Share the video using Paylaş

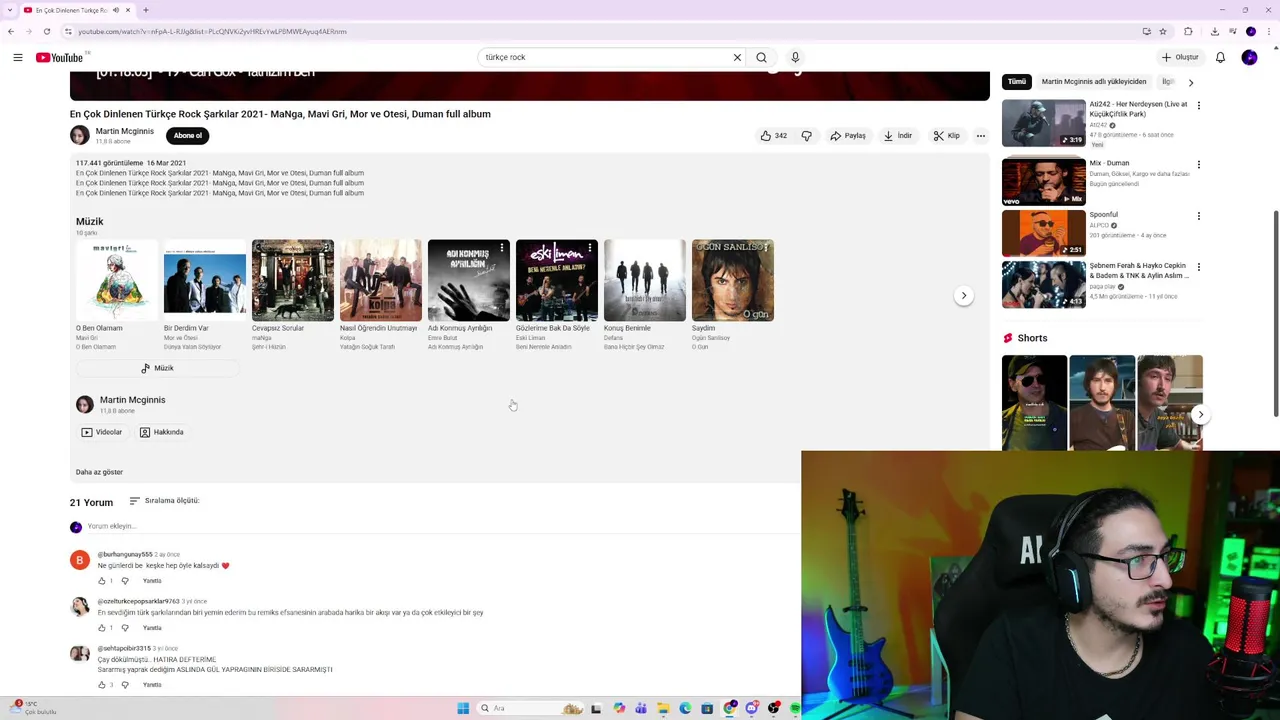click(848, 136)
